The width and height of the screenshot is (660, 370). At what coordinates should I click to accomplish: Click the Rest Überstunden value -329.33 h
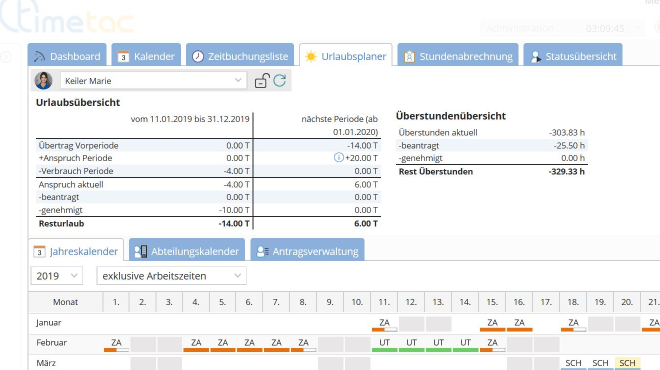click(567, 171)
